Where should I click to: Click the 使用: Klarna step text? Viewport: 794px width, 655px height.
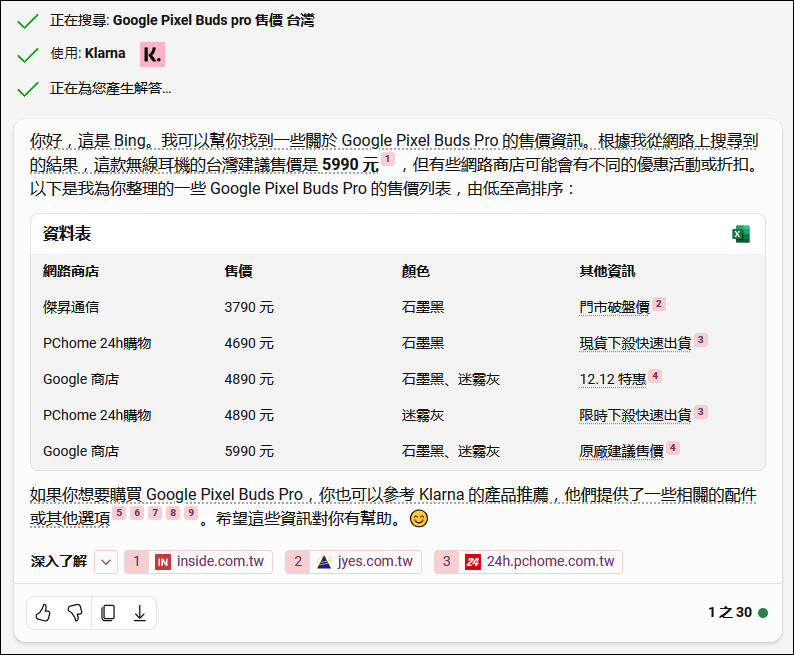pyautogui.click(x=88, y=53)
